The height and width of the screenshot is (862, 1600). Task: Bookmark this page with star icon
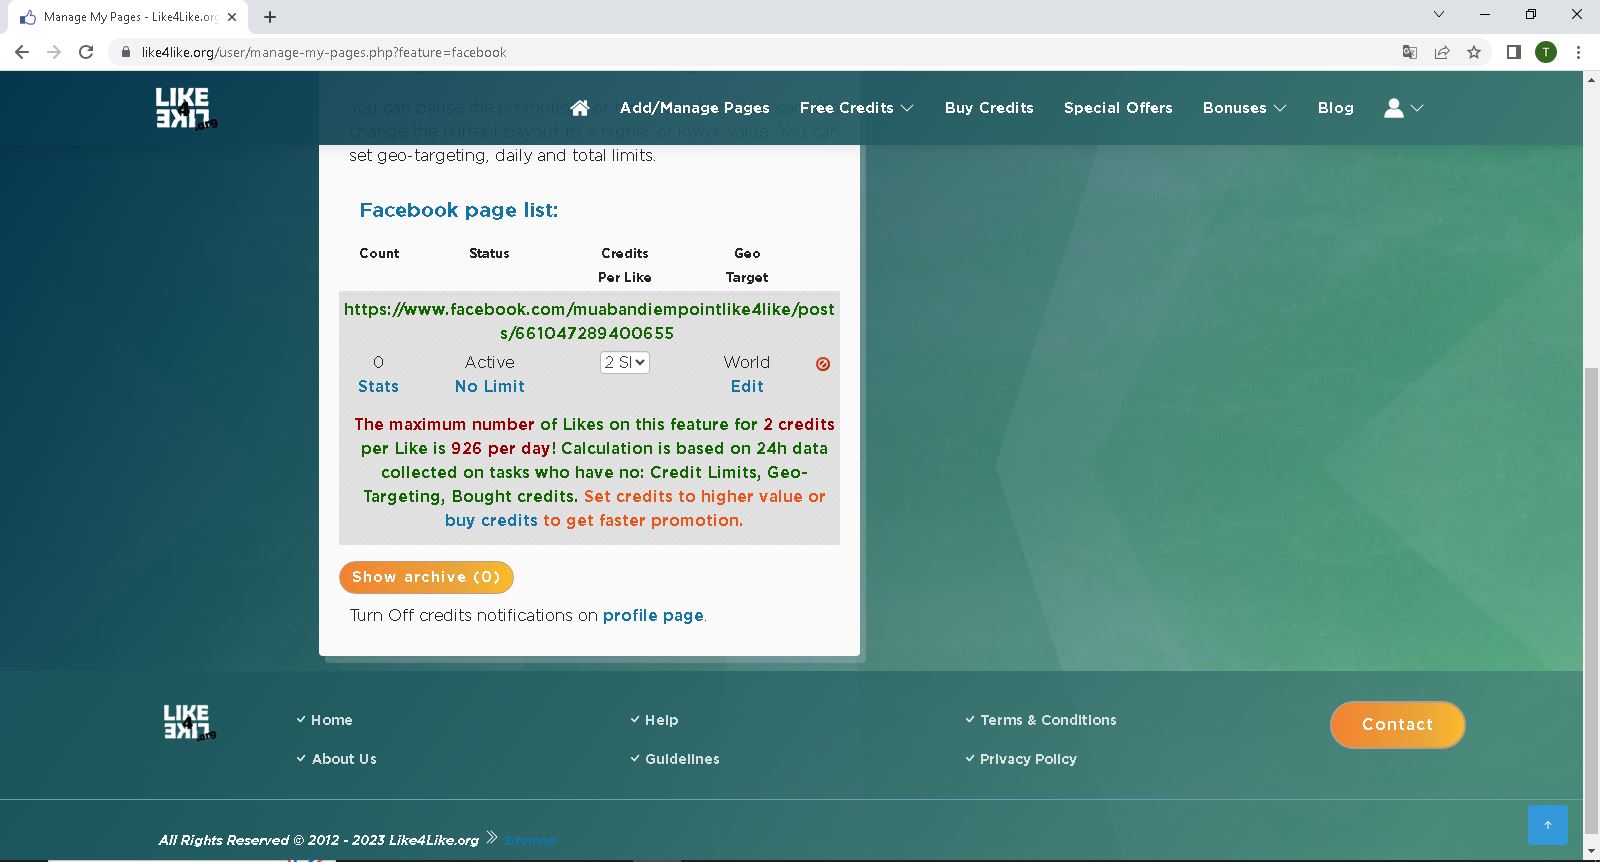(1474, 52)
